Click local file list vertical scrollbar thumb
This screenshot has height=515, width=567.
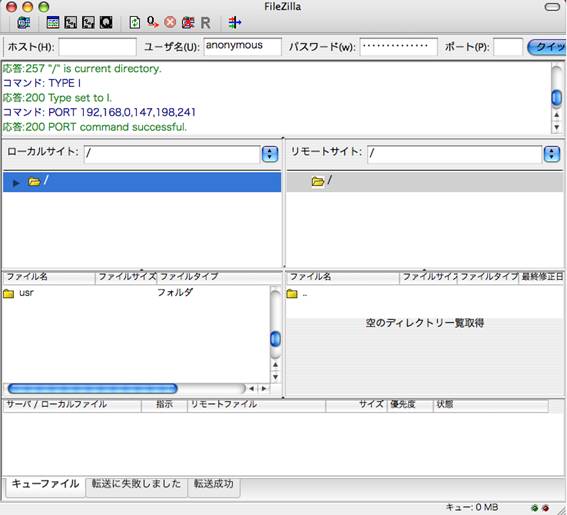276,339
